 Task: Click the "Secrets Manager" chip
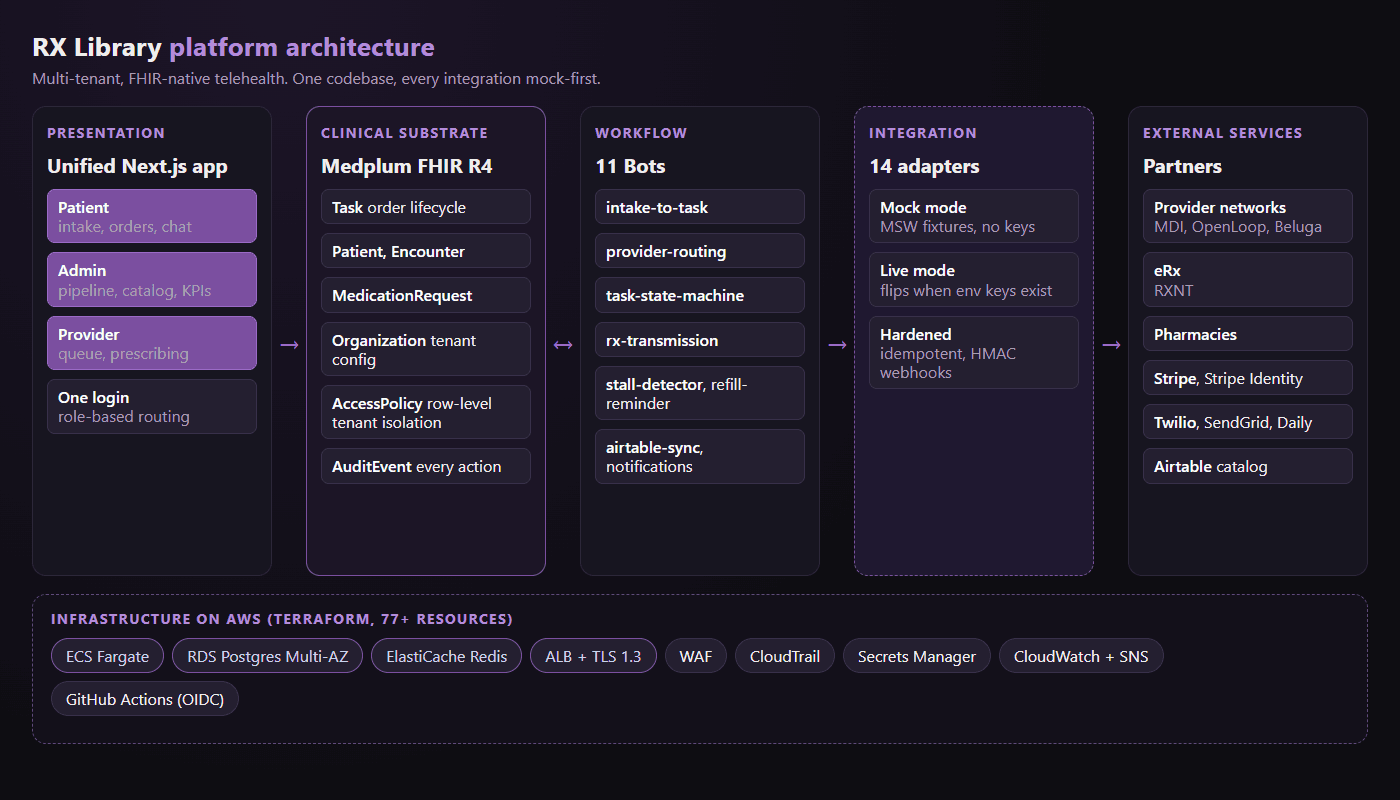[x=917, y=656]
